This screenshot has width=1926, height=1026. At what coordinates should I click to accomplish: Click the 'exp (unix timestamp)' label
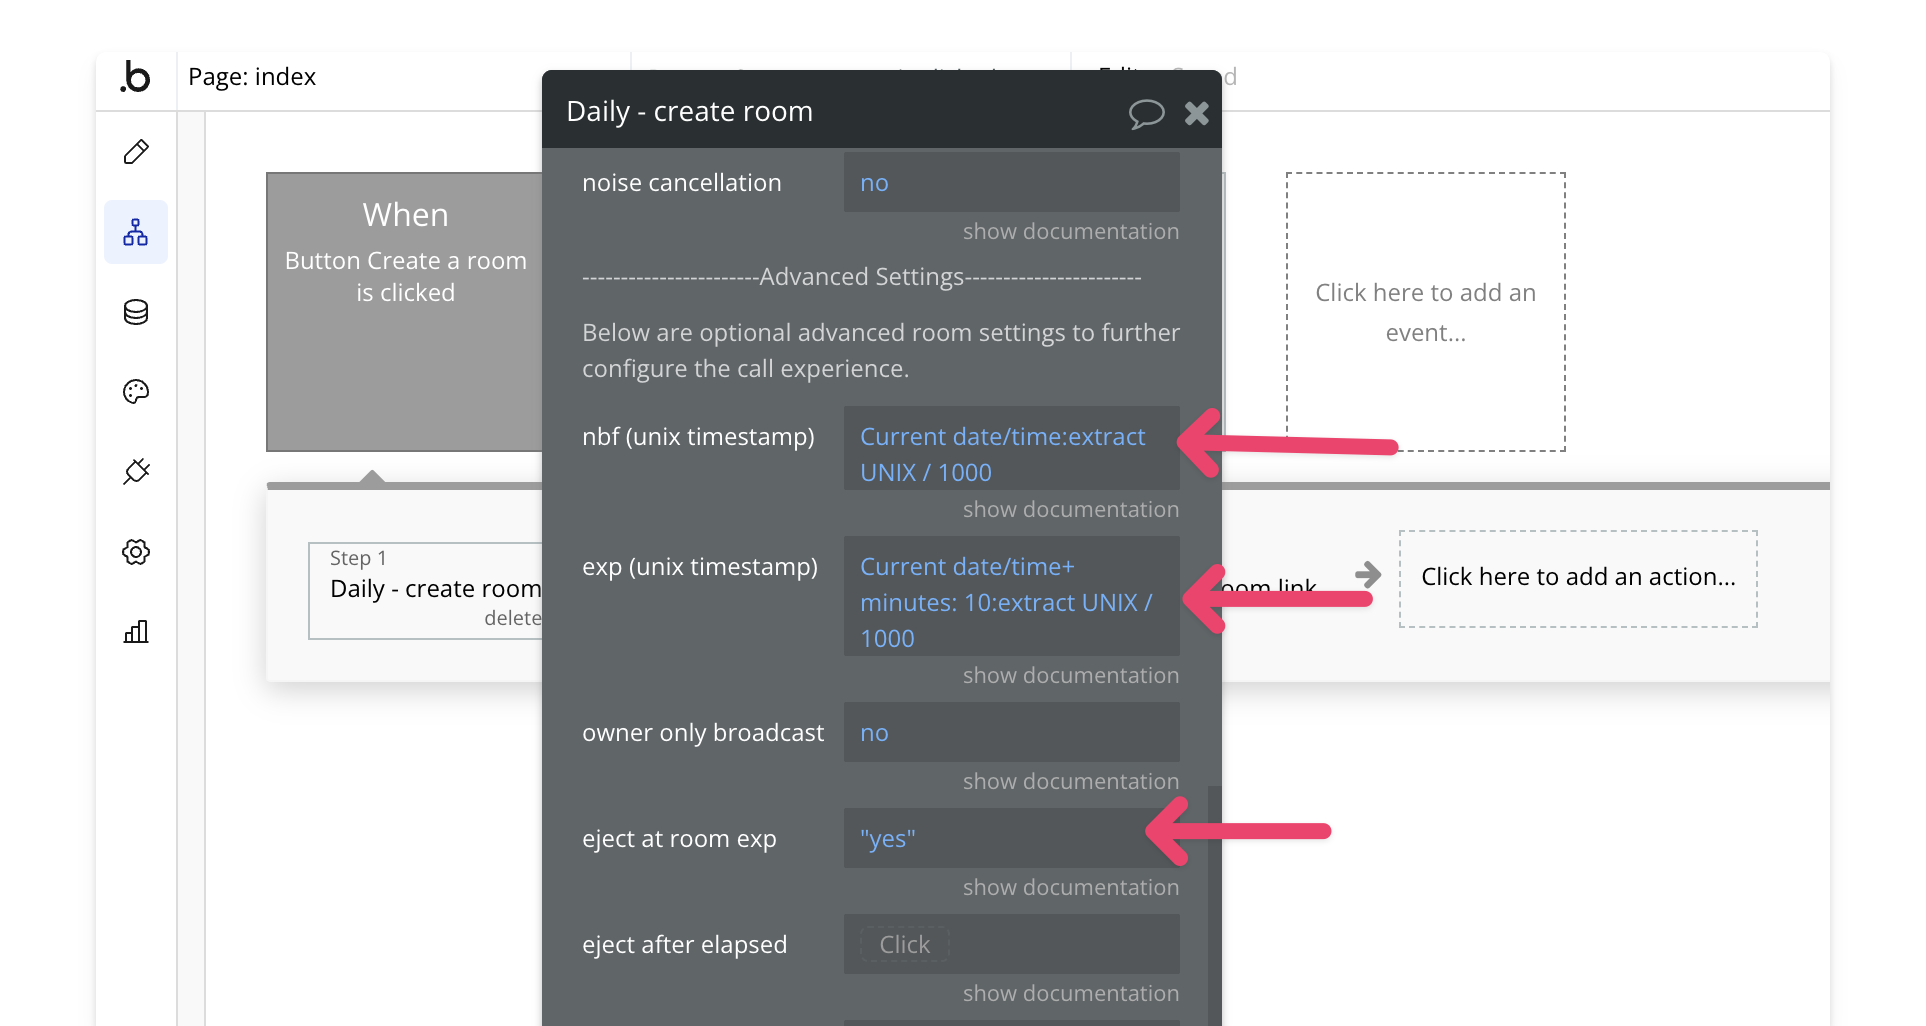[x=700, y=567]
